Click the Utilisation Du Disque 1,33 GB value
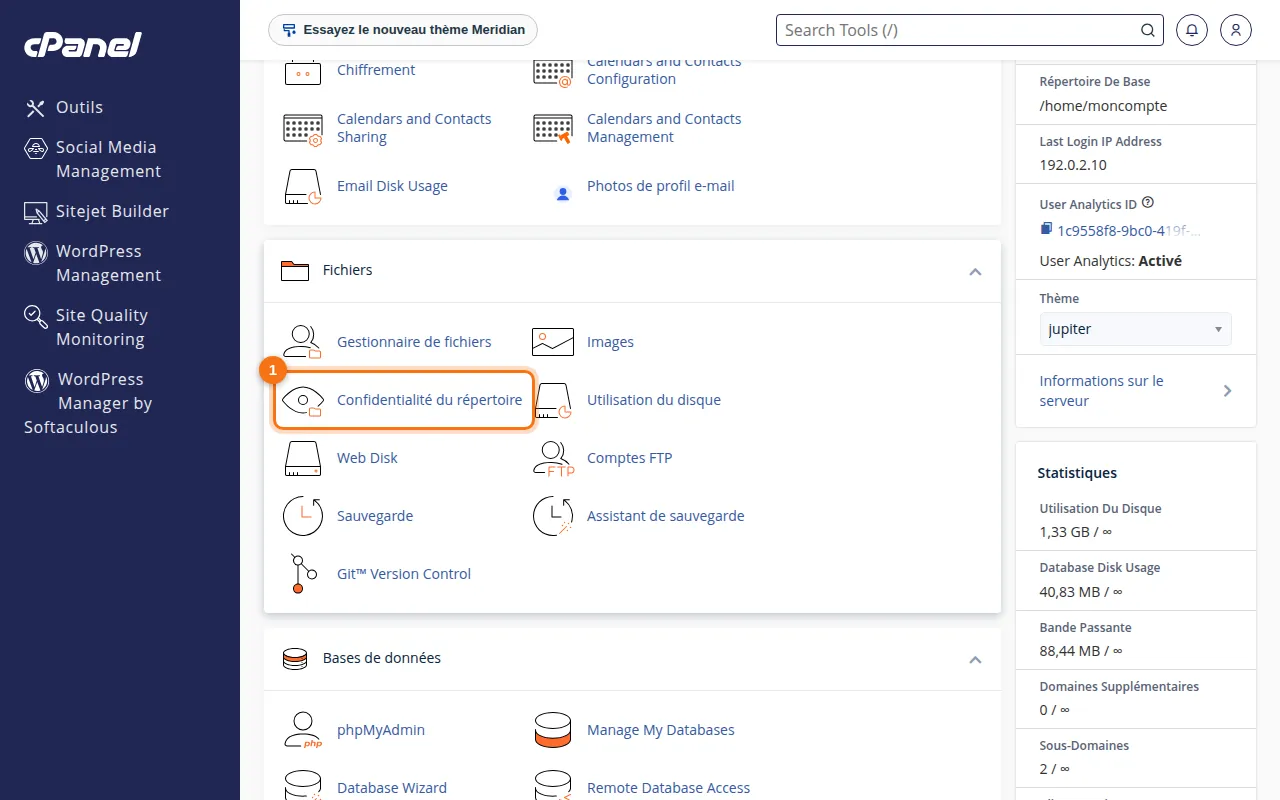Screen dimensions: 1280x800 1075,533
